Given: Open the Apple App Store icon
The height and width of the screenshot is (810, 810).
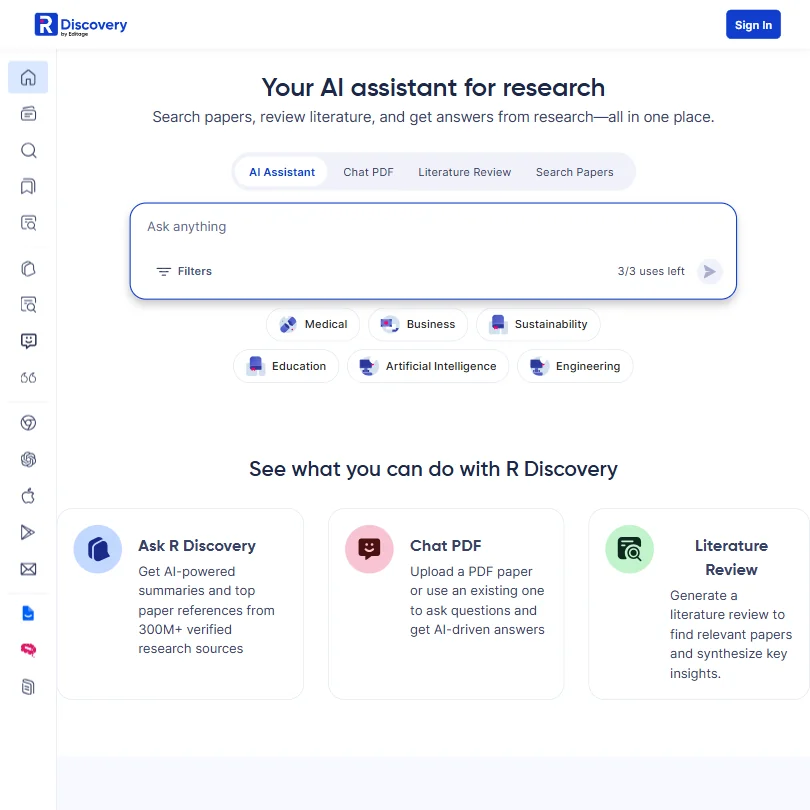Looking at the screenshot, I should (28, 496).
